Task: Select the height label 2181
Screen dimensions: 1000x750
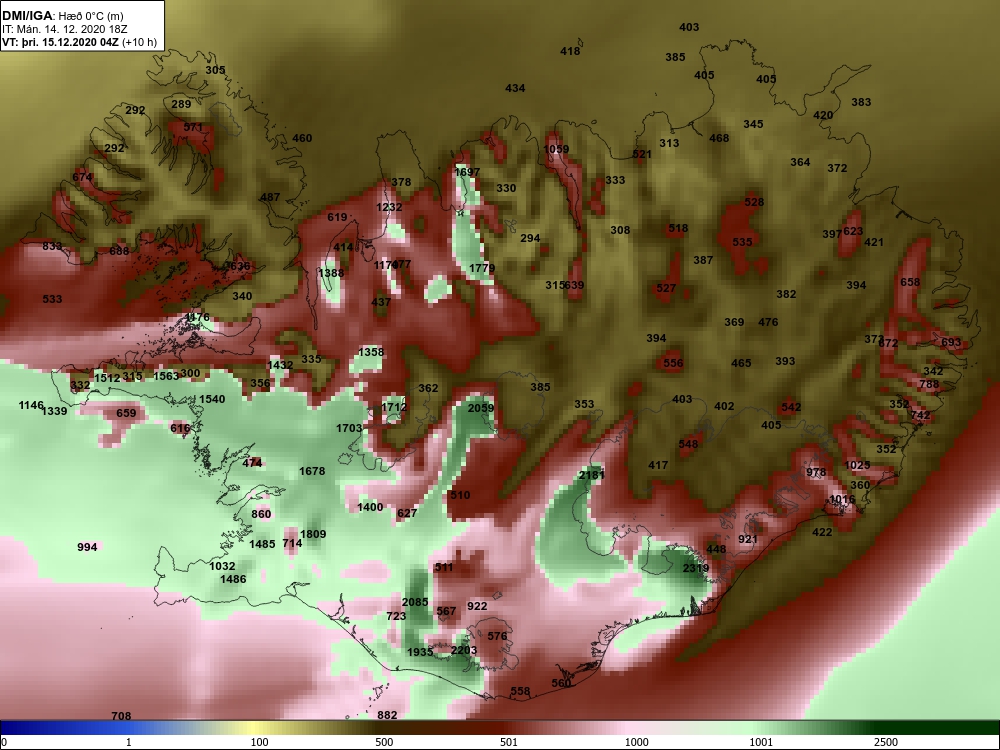Action: coord(591,475)
